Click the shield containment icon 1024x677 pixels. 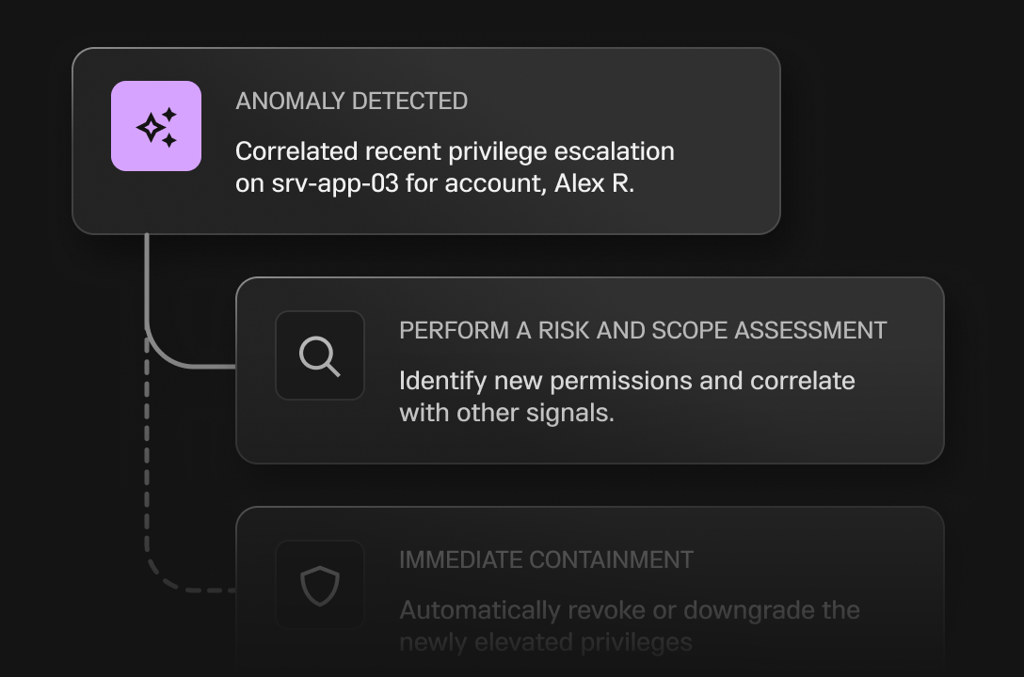tap(320, 586)
